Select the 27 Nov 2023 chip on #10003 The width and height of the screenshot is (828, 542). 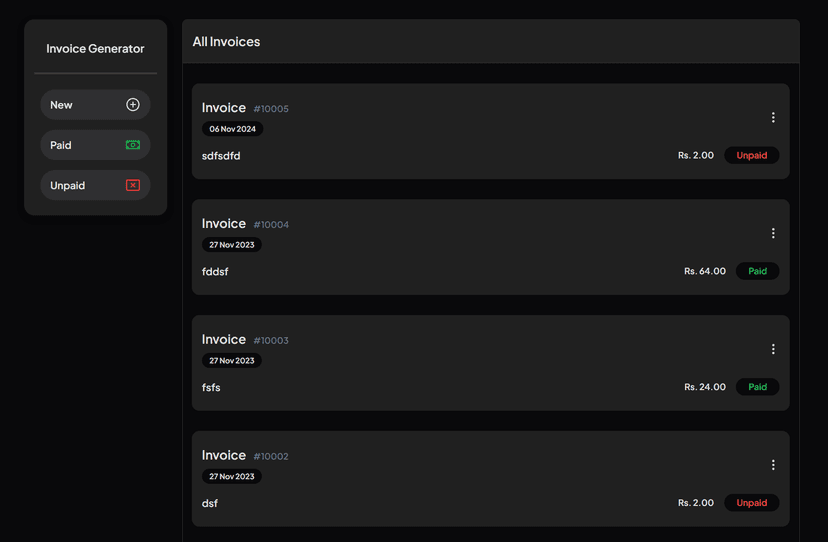[x=231, y=360]
